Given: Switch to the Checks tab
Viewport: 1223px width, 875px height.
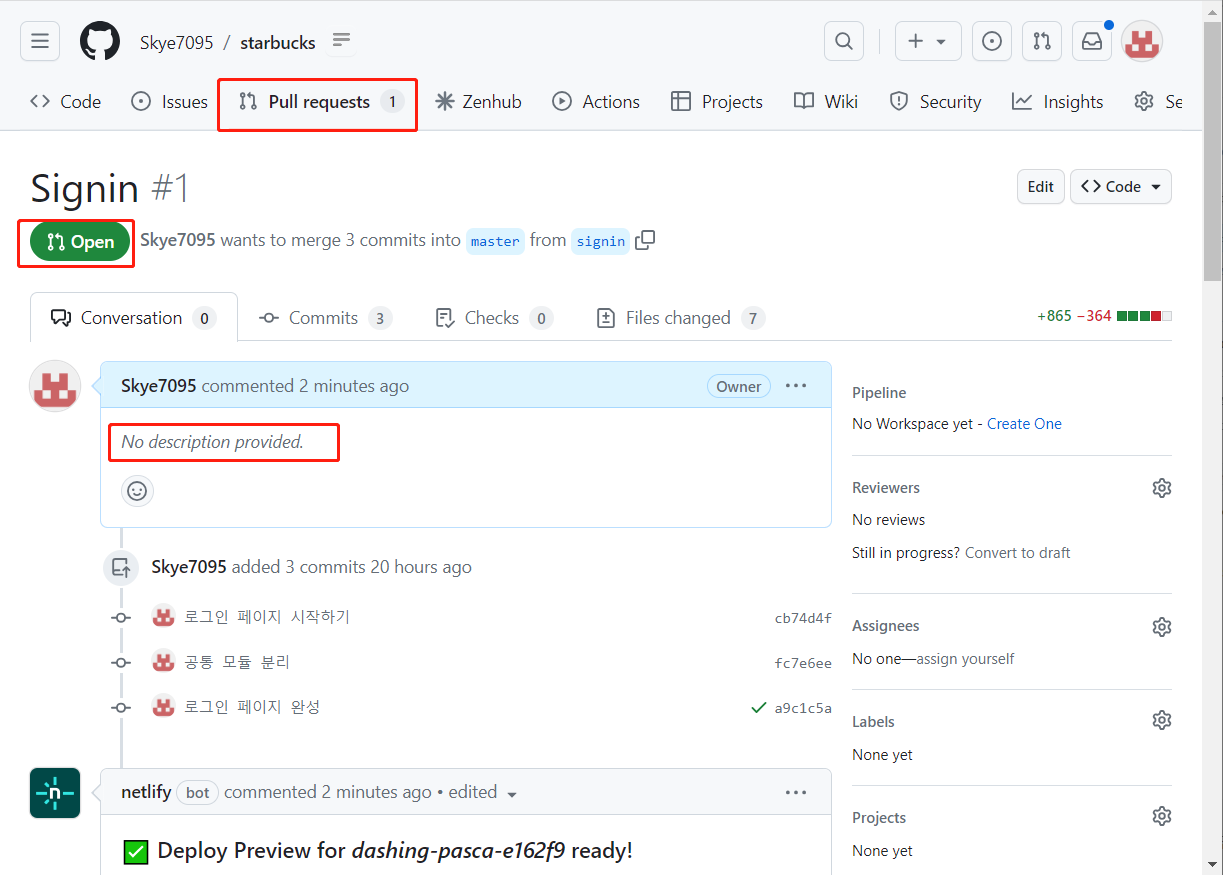Looking at the screenshot, I should pyautogui.click(x=494, y=318).
